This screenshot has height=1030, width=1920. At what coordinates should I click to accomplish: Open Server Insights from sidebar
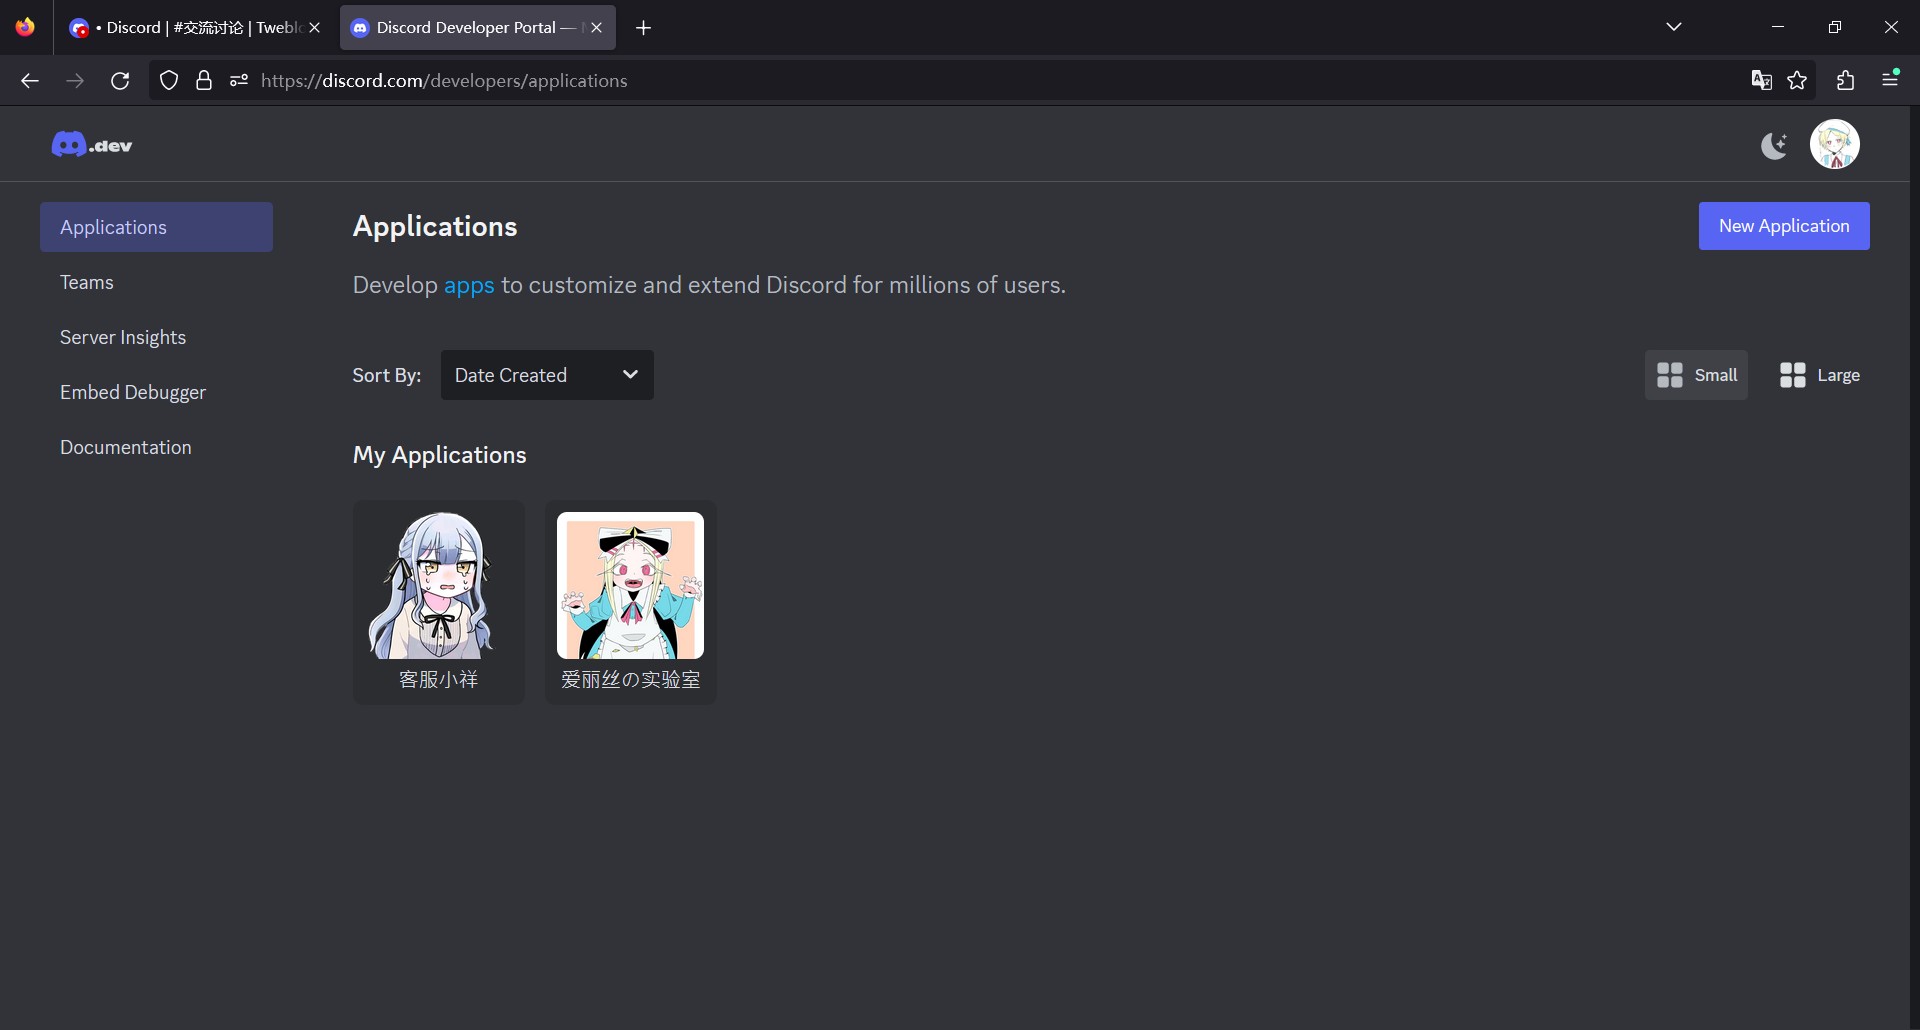(x=123, y=337)
